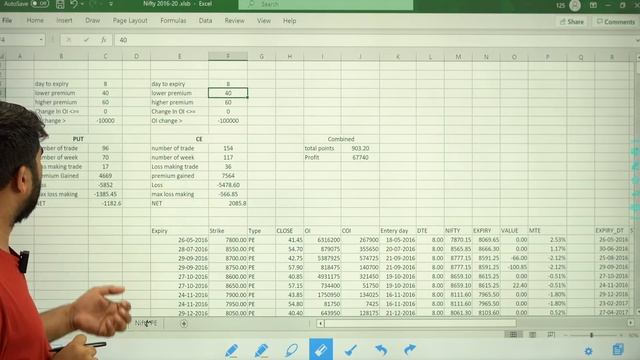The height and width of the screenshot is (360, 640).
Task: Select expiry cell 26-05-2016
Action: point(180,240)
